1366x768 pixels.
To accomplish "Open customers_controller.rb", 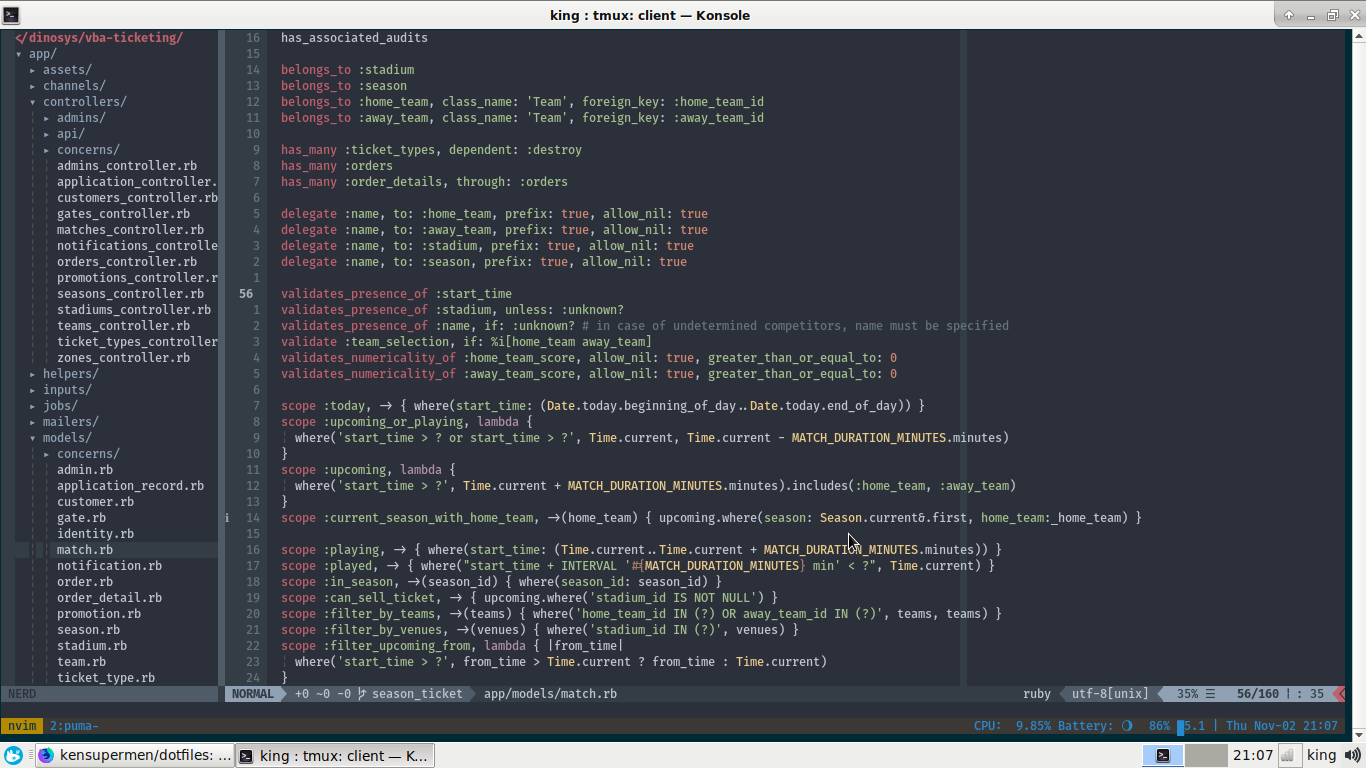I will coord(137,198).
